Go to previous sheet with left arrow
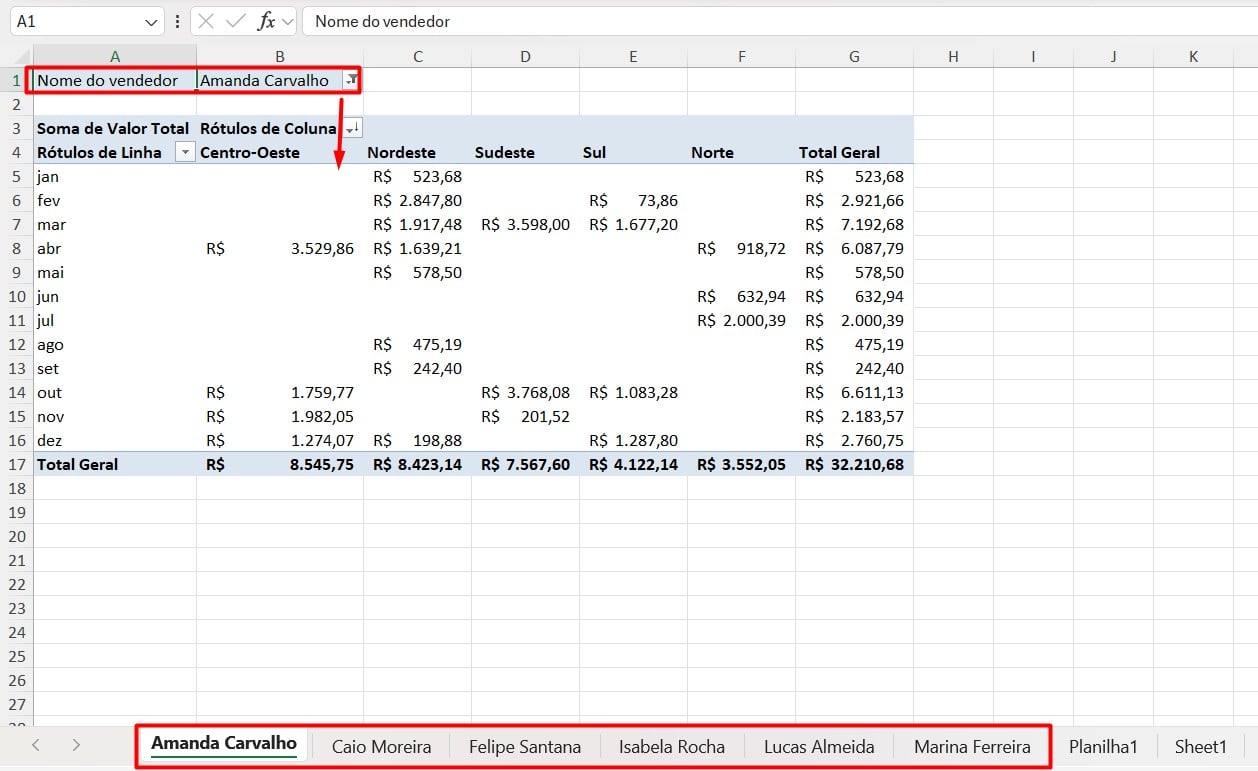 click(36, 745)
